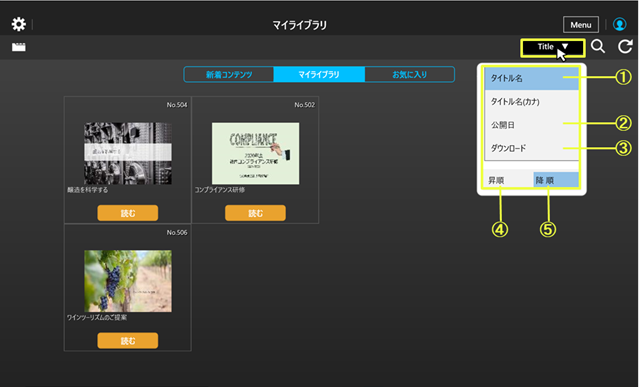The width and height of the screenshot is (642, 387).
Task: Click the Menu button
Action: click(581, 25)
